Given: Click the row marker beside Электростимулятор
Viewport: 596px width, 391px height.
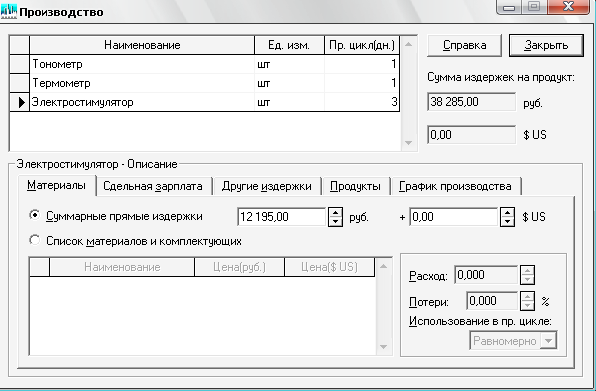Looking at the screenshot, I should pyautogui.click(x=20, y=102).
